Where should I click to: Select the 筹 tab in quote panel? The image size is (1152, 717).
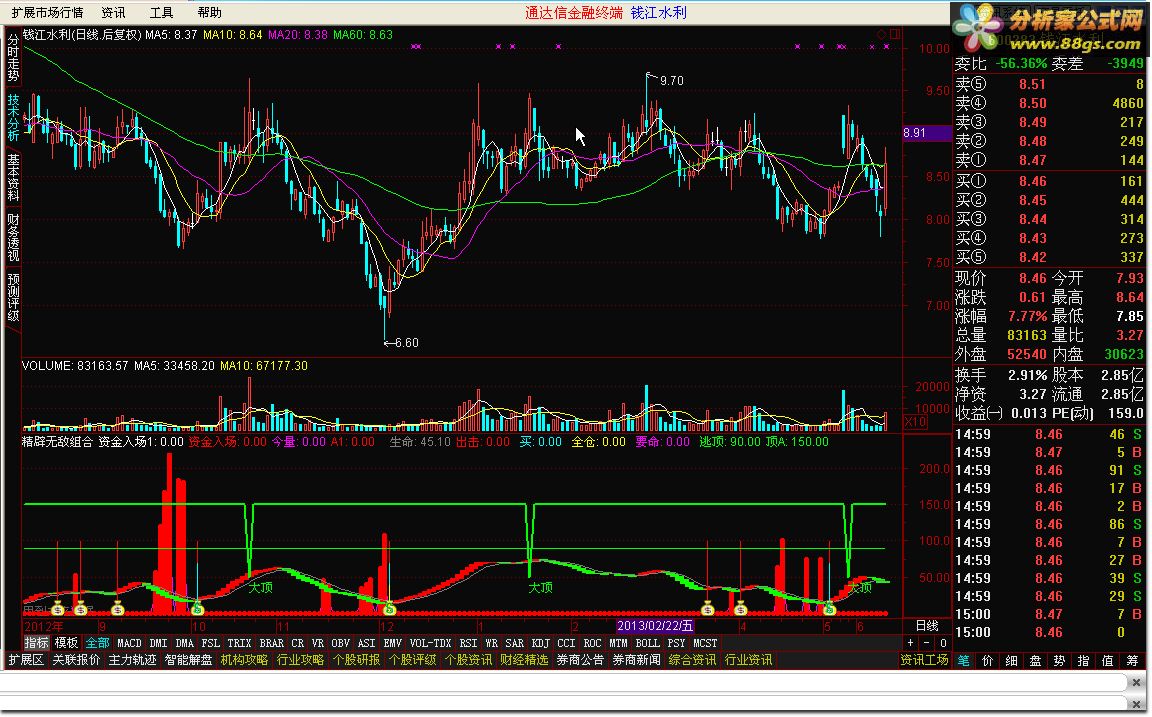[x=1131, y=660]
